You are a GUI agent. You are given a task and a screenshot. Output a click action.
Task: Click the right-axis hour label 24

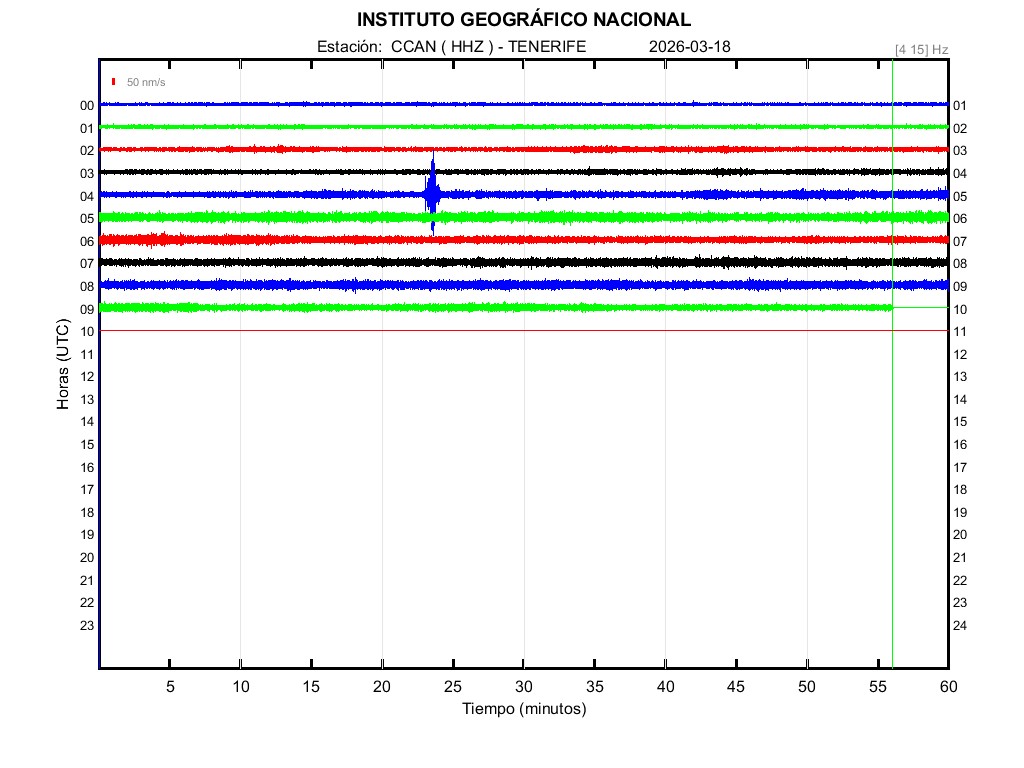(x=960, y=626)
